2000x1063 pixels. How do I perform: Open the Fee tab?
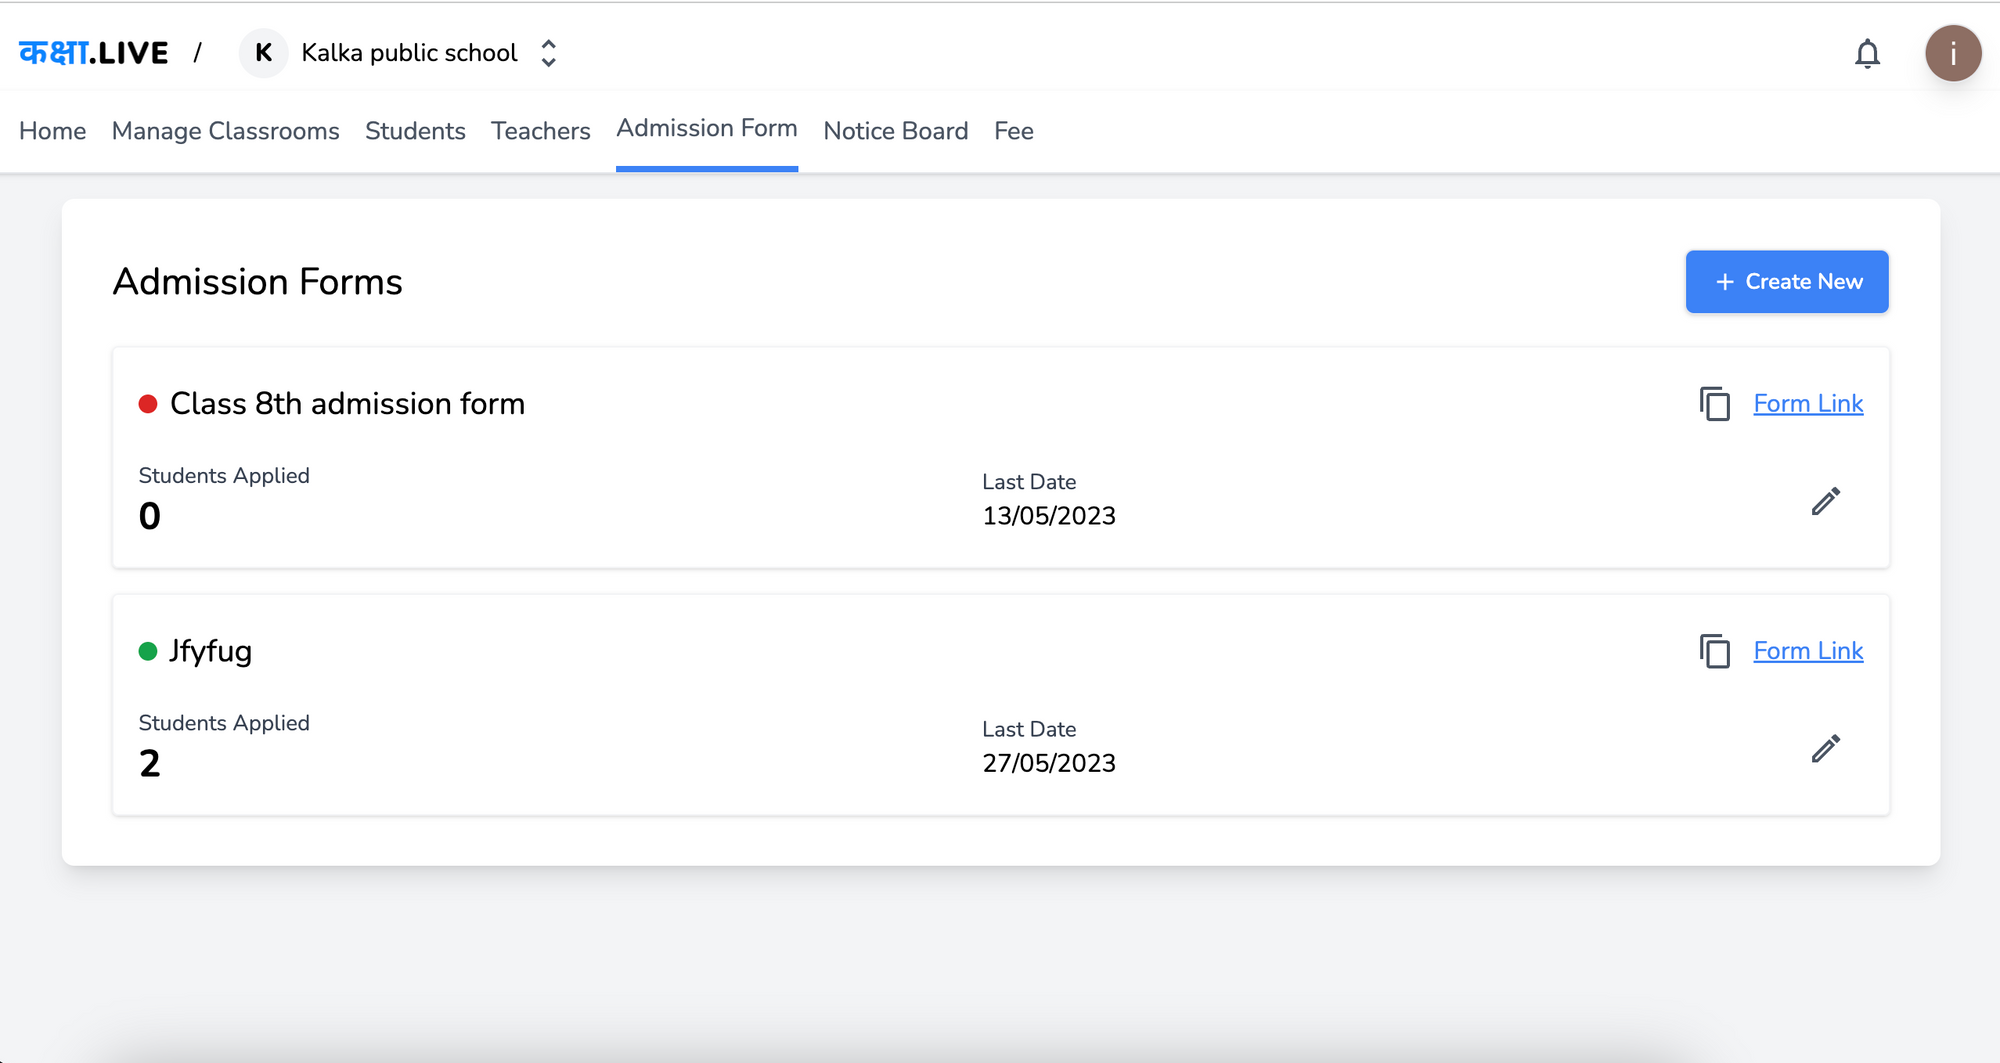click(x=1014, y=131)
